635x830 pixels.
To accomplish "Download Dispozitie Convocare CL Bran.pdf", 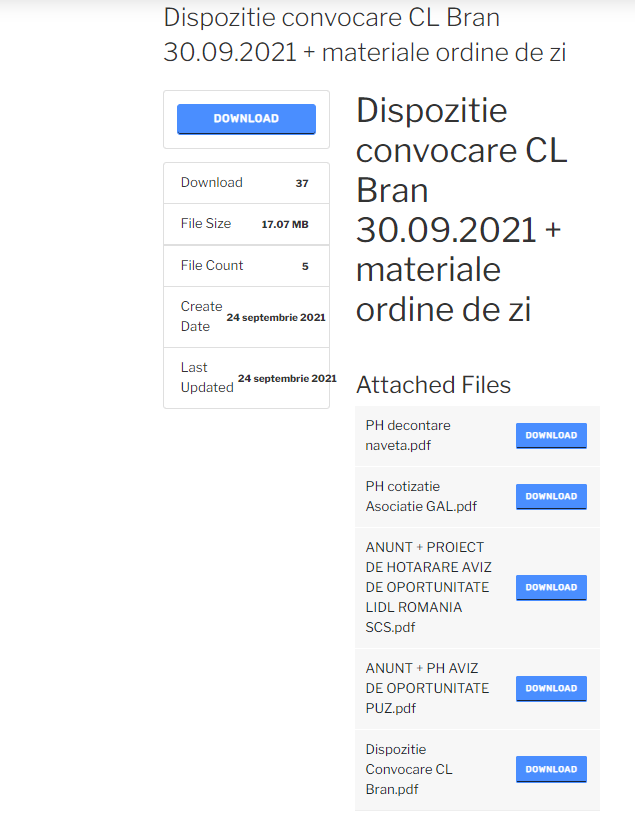I will [551, 770].
